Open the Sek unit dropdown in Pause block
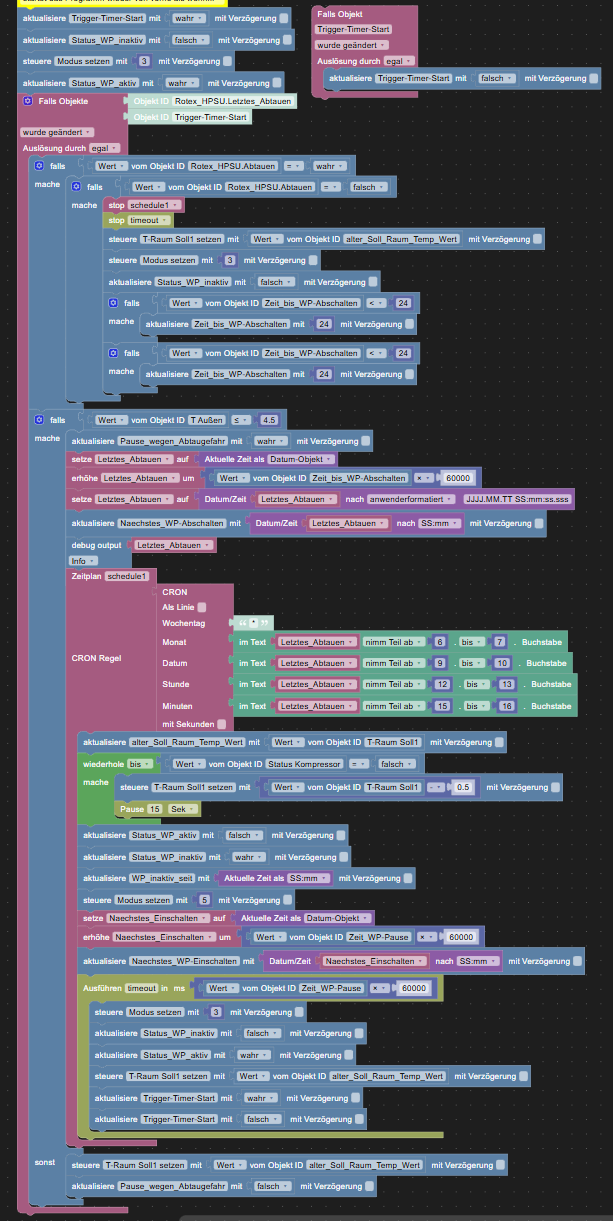Viewport: 613px width, 1221px height. pos(184,808)
